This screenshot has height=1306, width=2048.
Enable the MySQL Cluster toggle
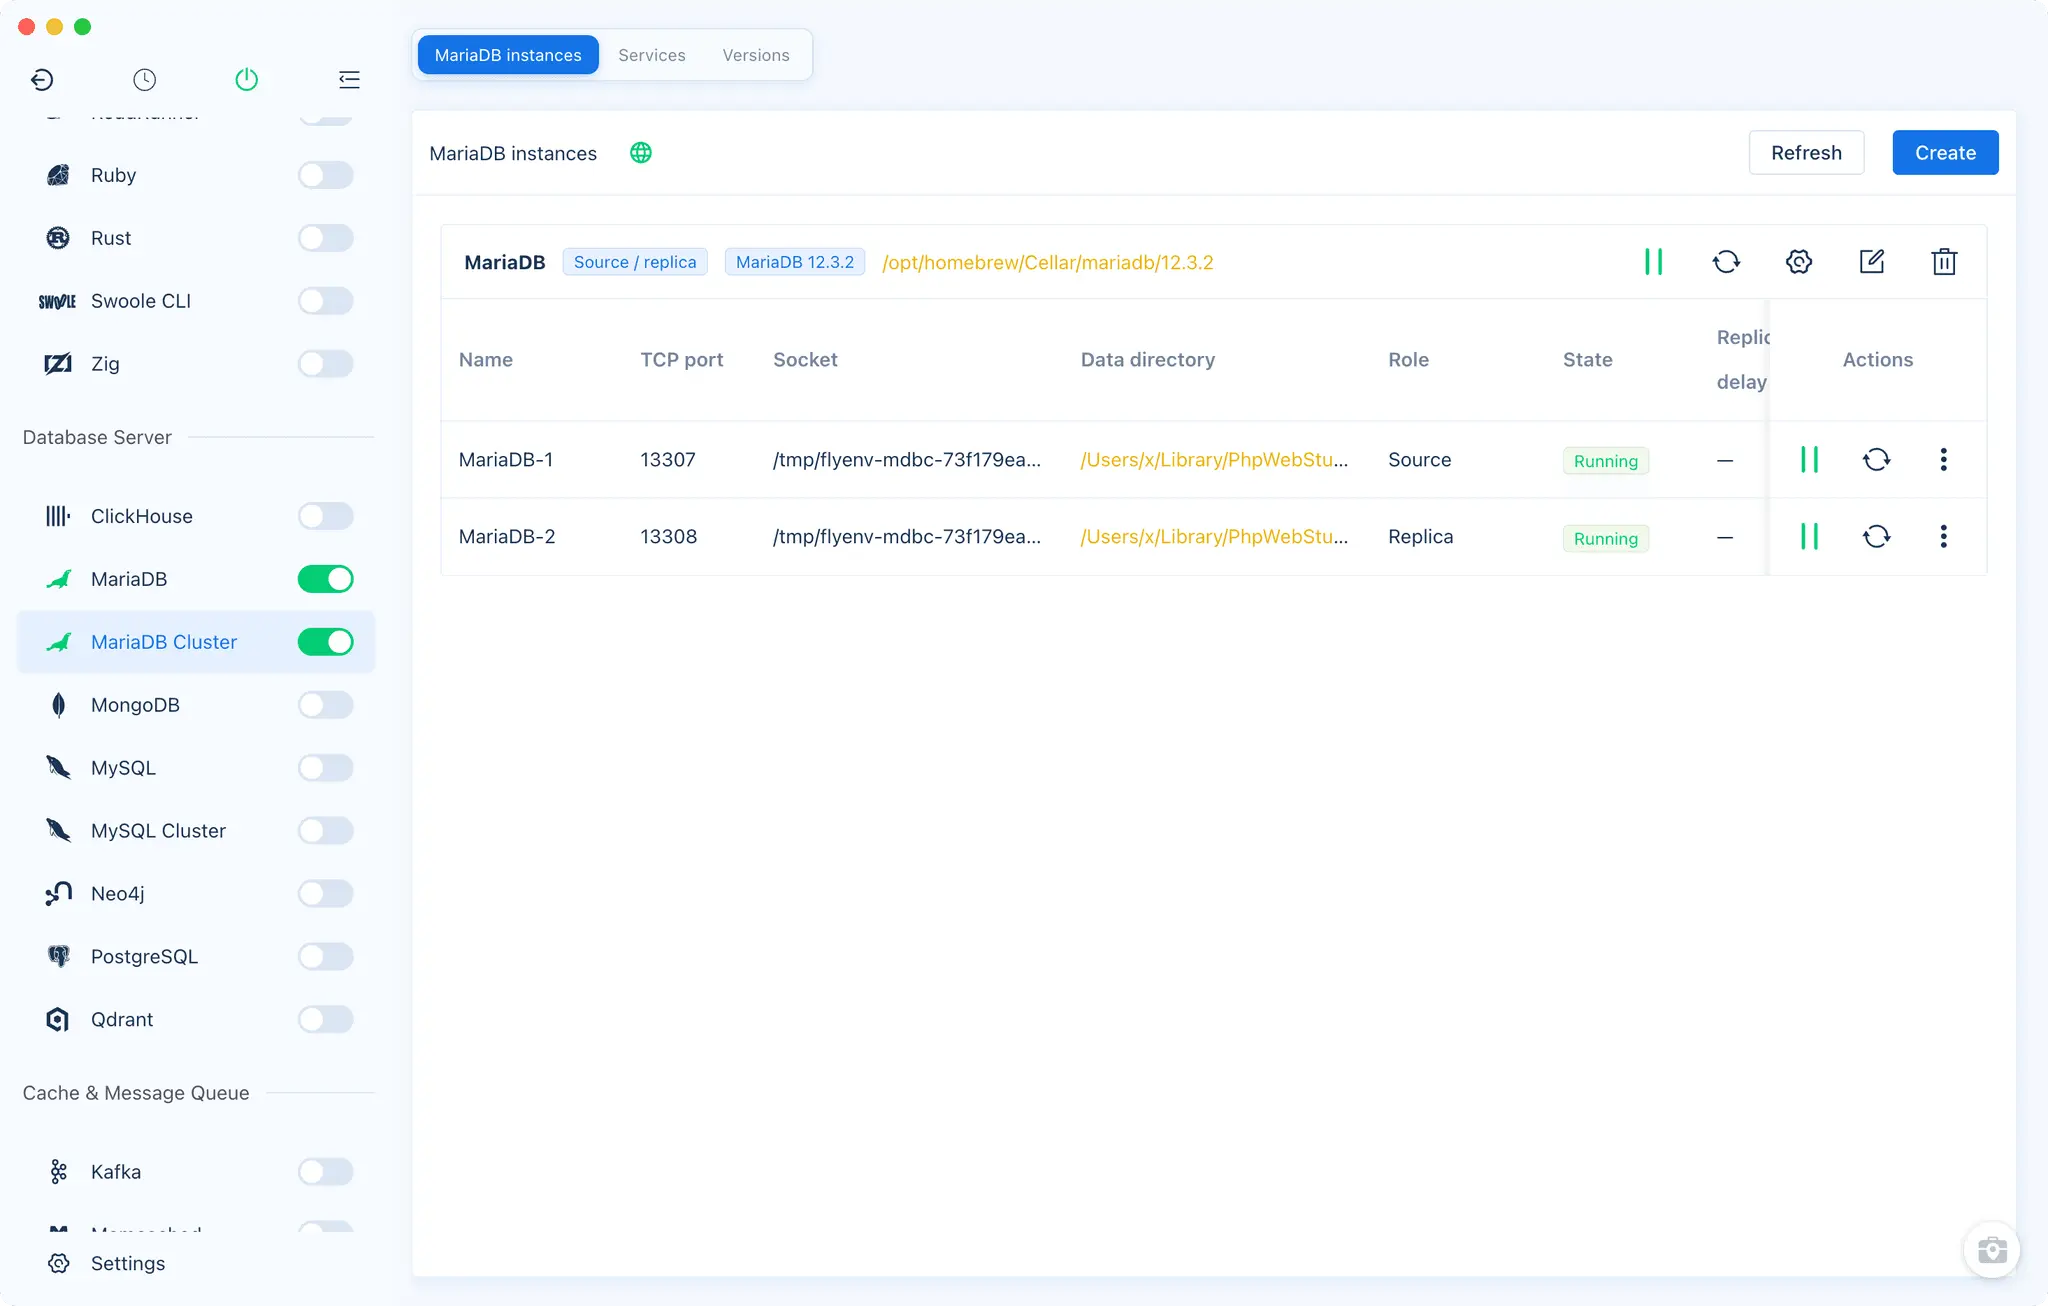click(325, 831)
